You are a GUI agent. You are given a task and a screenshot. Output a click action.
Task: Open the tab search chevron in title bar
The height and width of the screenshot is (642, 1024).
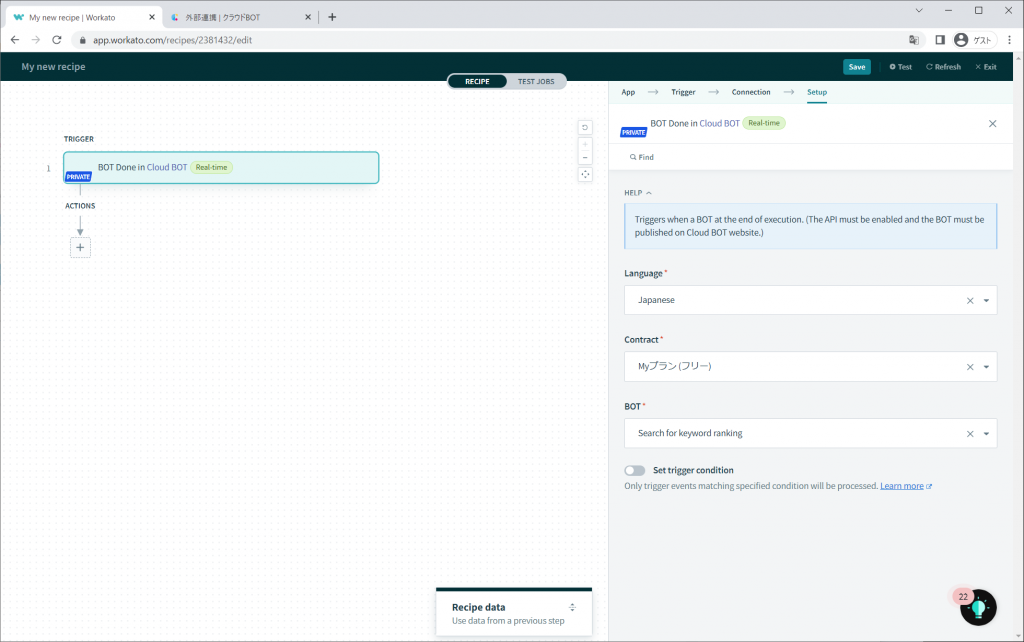[x=919, y=10]
